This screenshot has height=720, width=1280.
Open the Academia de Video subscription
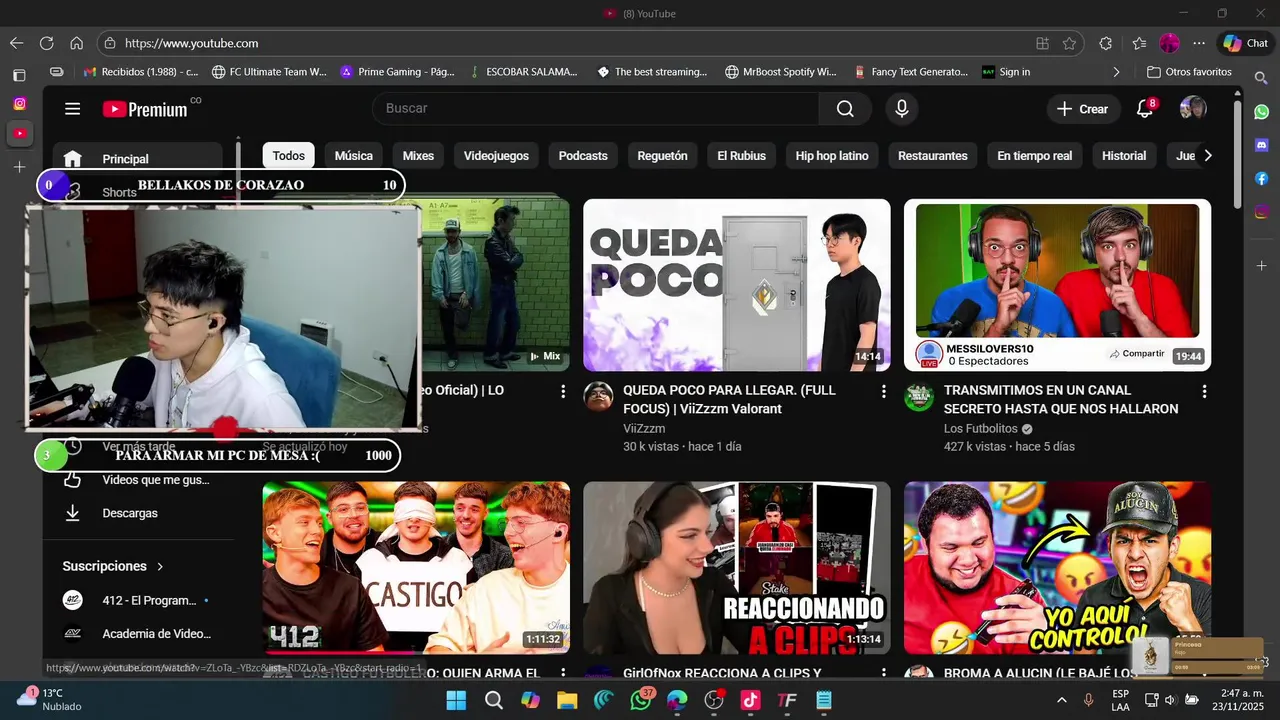click(139, 633)
